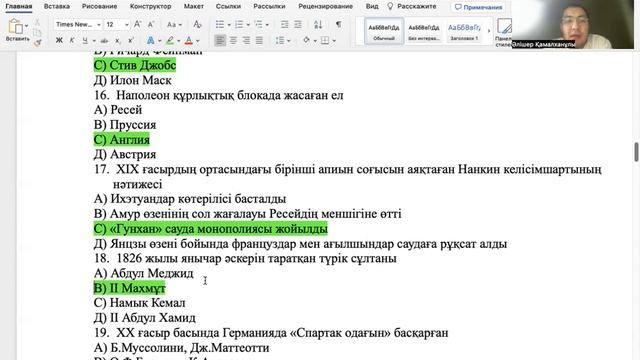Open the Styles Pane icon

[504, 27]
